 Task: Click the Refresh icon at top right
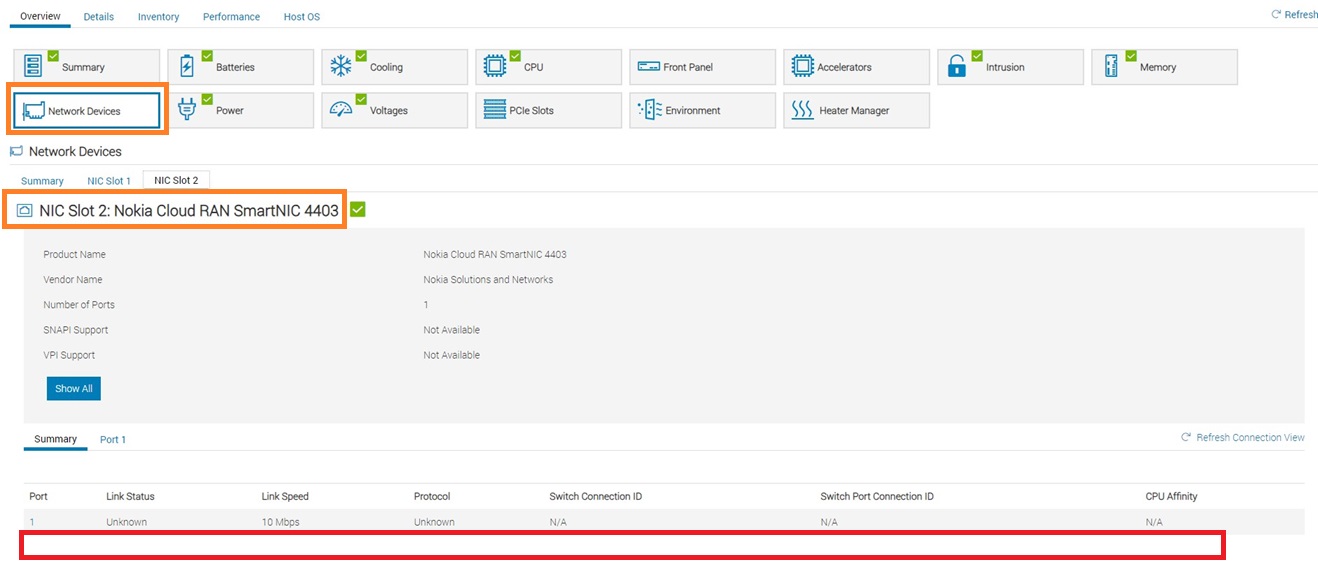(1276, 14)
